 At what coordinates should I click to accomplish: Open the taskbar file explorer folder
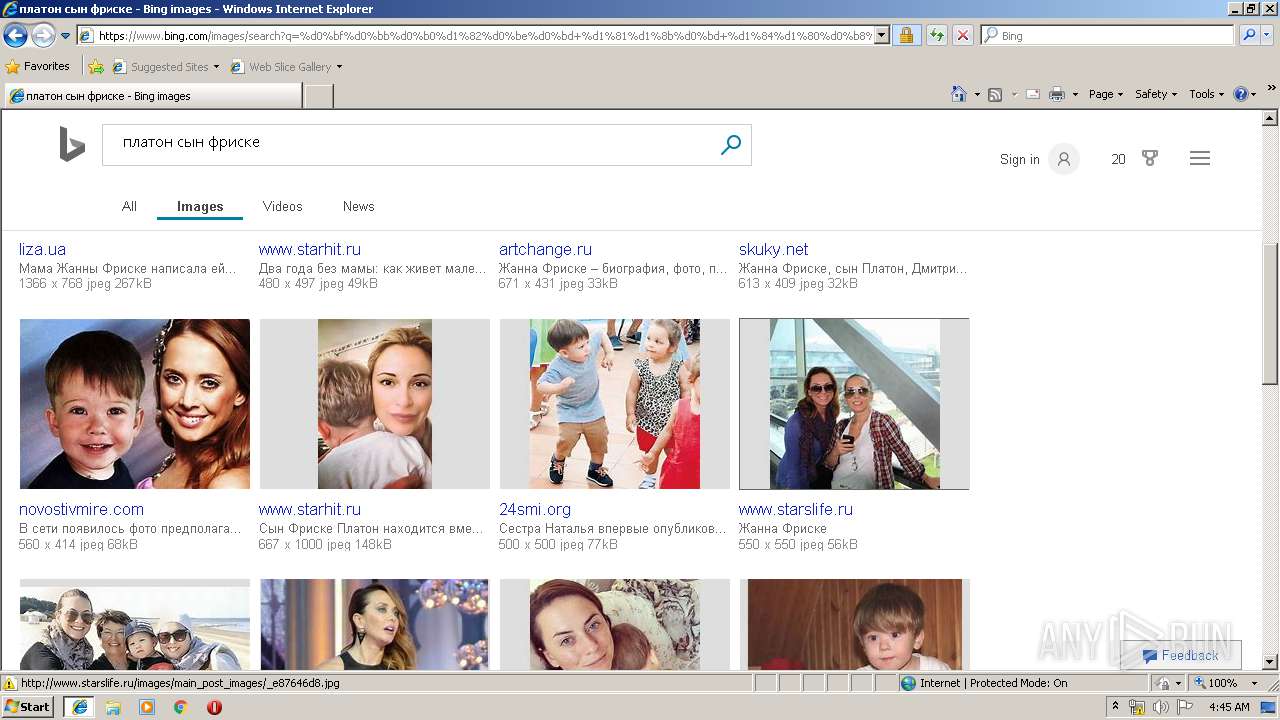tap(113, 707)
